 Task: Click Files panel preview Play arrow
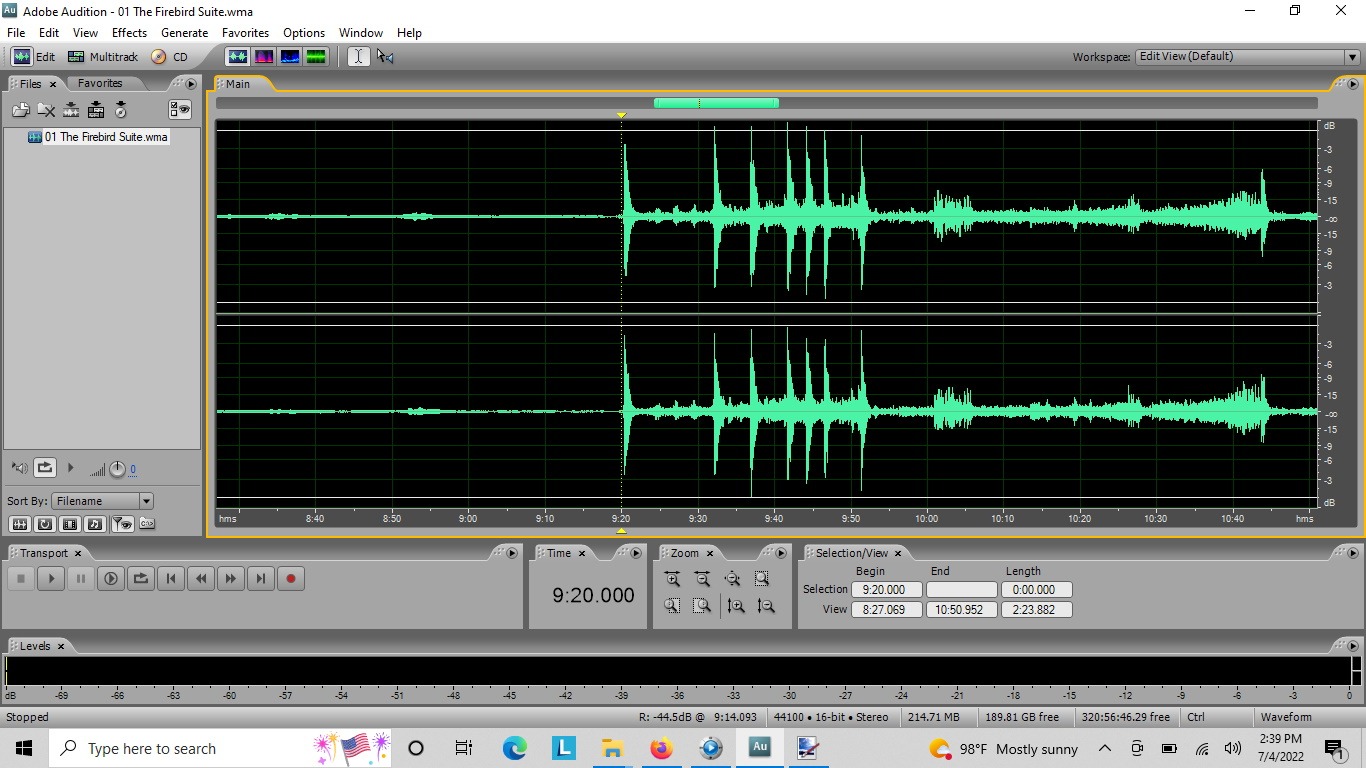70,468
